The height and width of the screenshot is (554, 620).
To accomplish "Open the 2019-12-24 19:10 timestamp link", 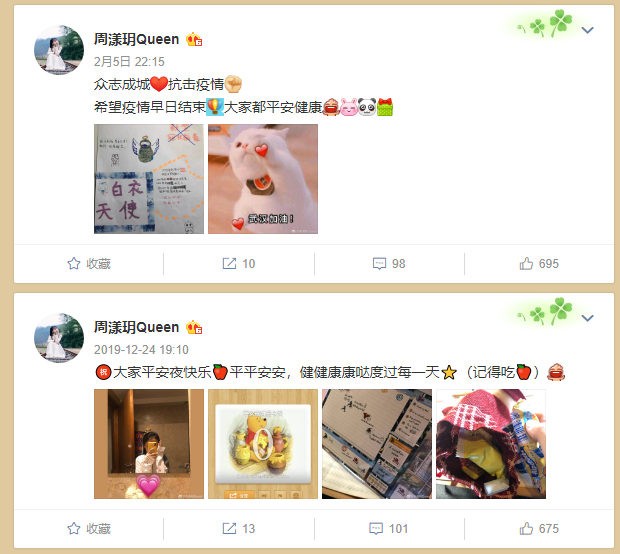I will (141, 350).
